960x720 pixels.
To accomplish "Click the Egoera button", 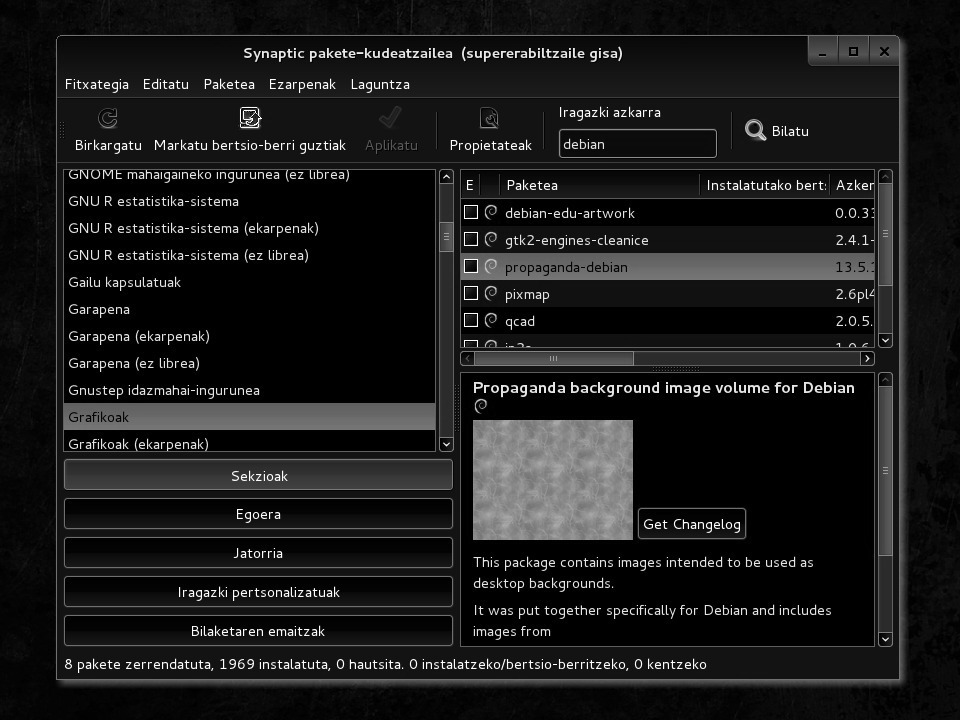I will click(x=258, y=514).
